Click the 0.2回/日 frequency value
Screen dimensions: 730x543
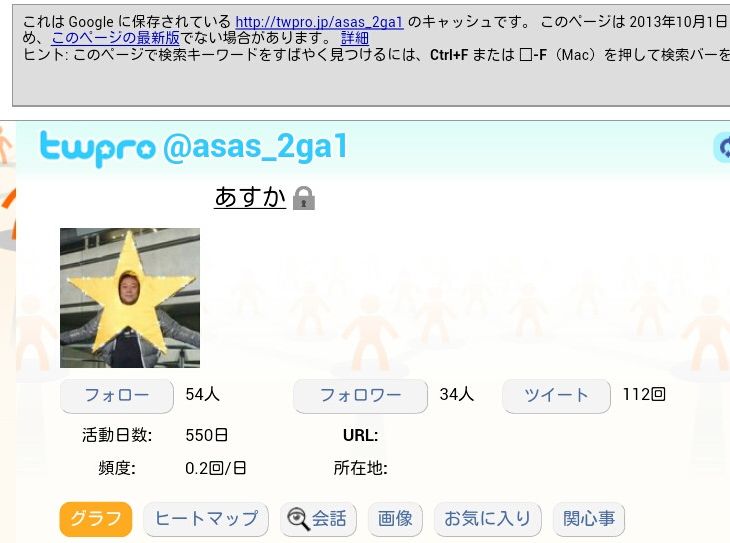point(216,468)
